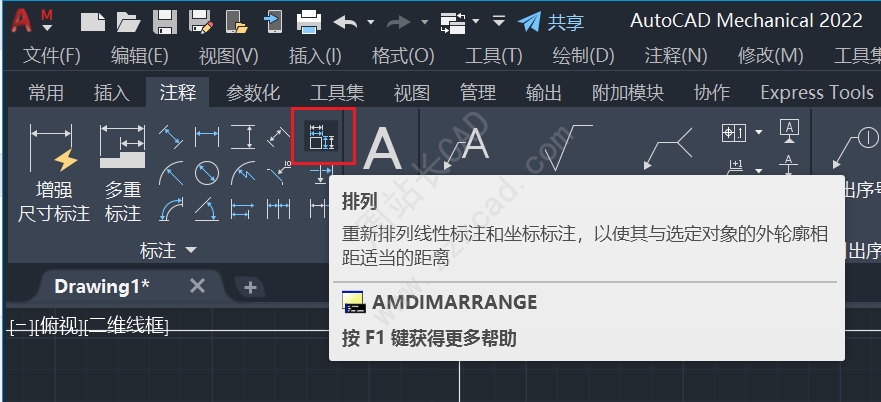Open the Undo history dropdown arrow
The height and width of the screenshot is (402, 881).
pos(371,22)
